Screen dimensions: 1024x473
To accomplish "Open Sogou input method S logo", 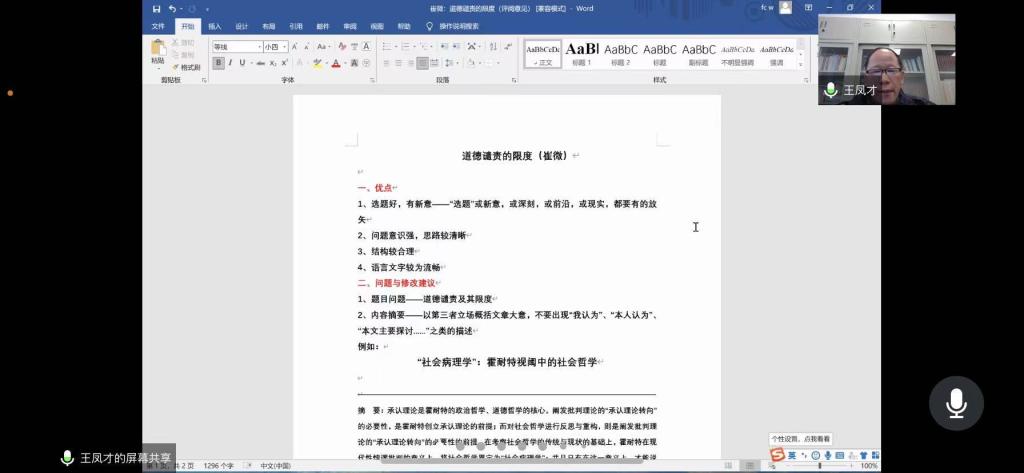I will pyautogui.click(x=776, y=455).
